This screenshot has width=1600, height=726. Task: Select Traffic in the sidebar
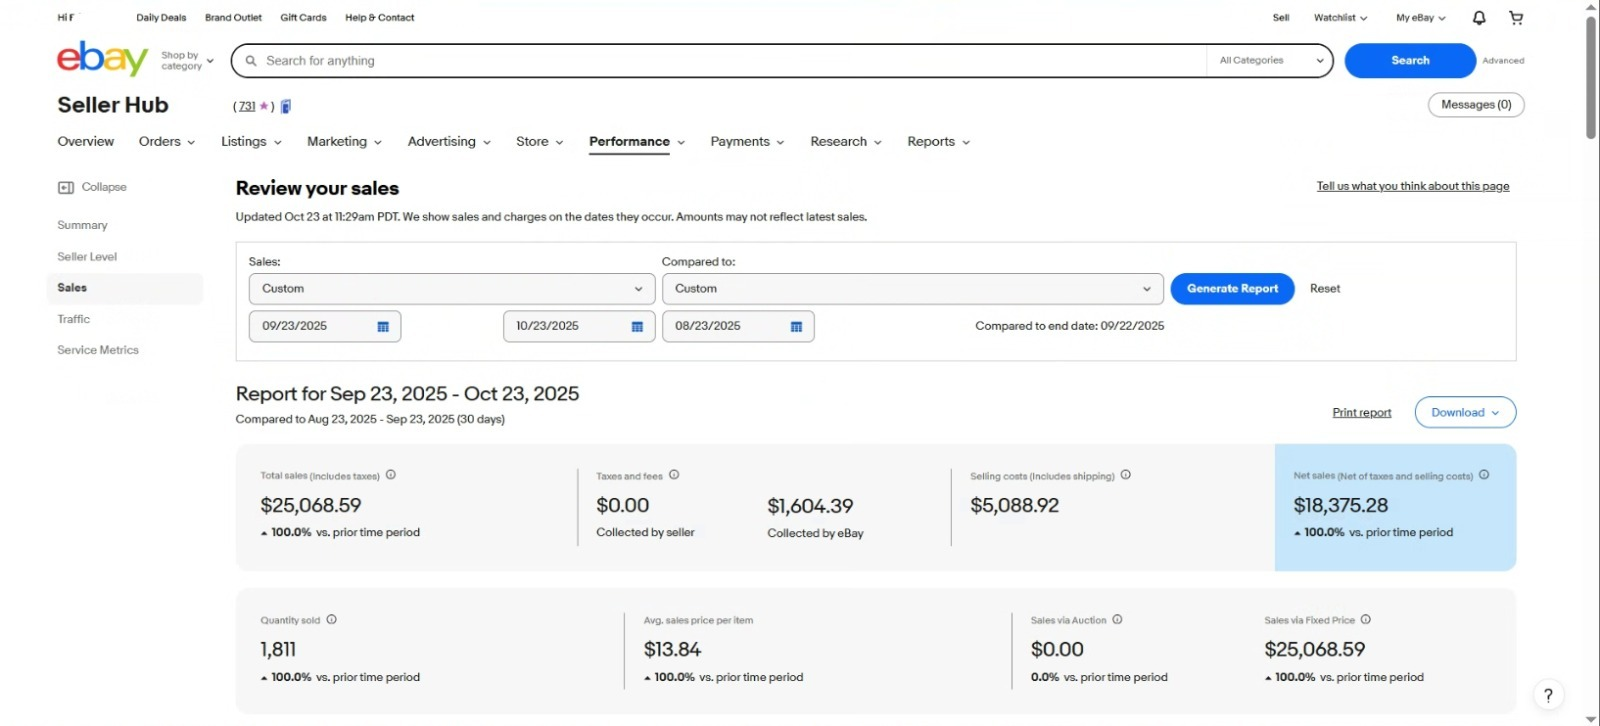[74, 319]
